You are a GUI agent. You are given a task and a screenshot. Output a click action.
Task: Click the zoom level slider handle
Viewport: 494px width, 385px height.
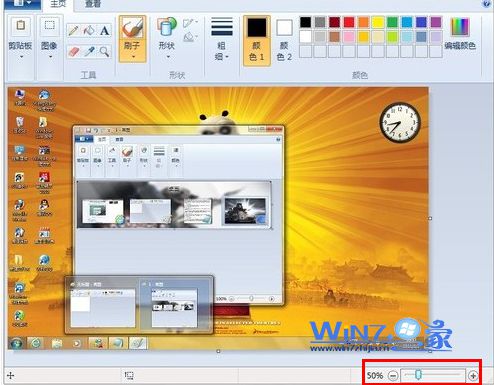click(418, 375)
